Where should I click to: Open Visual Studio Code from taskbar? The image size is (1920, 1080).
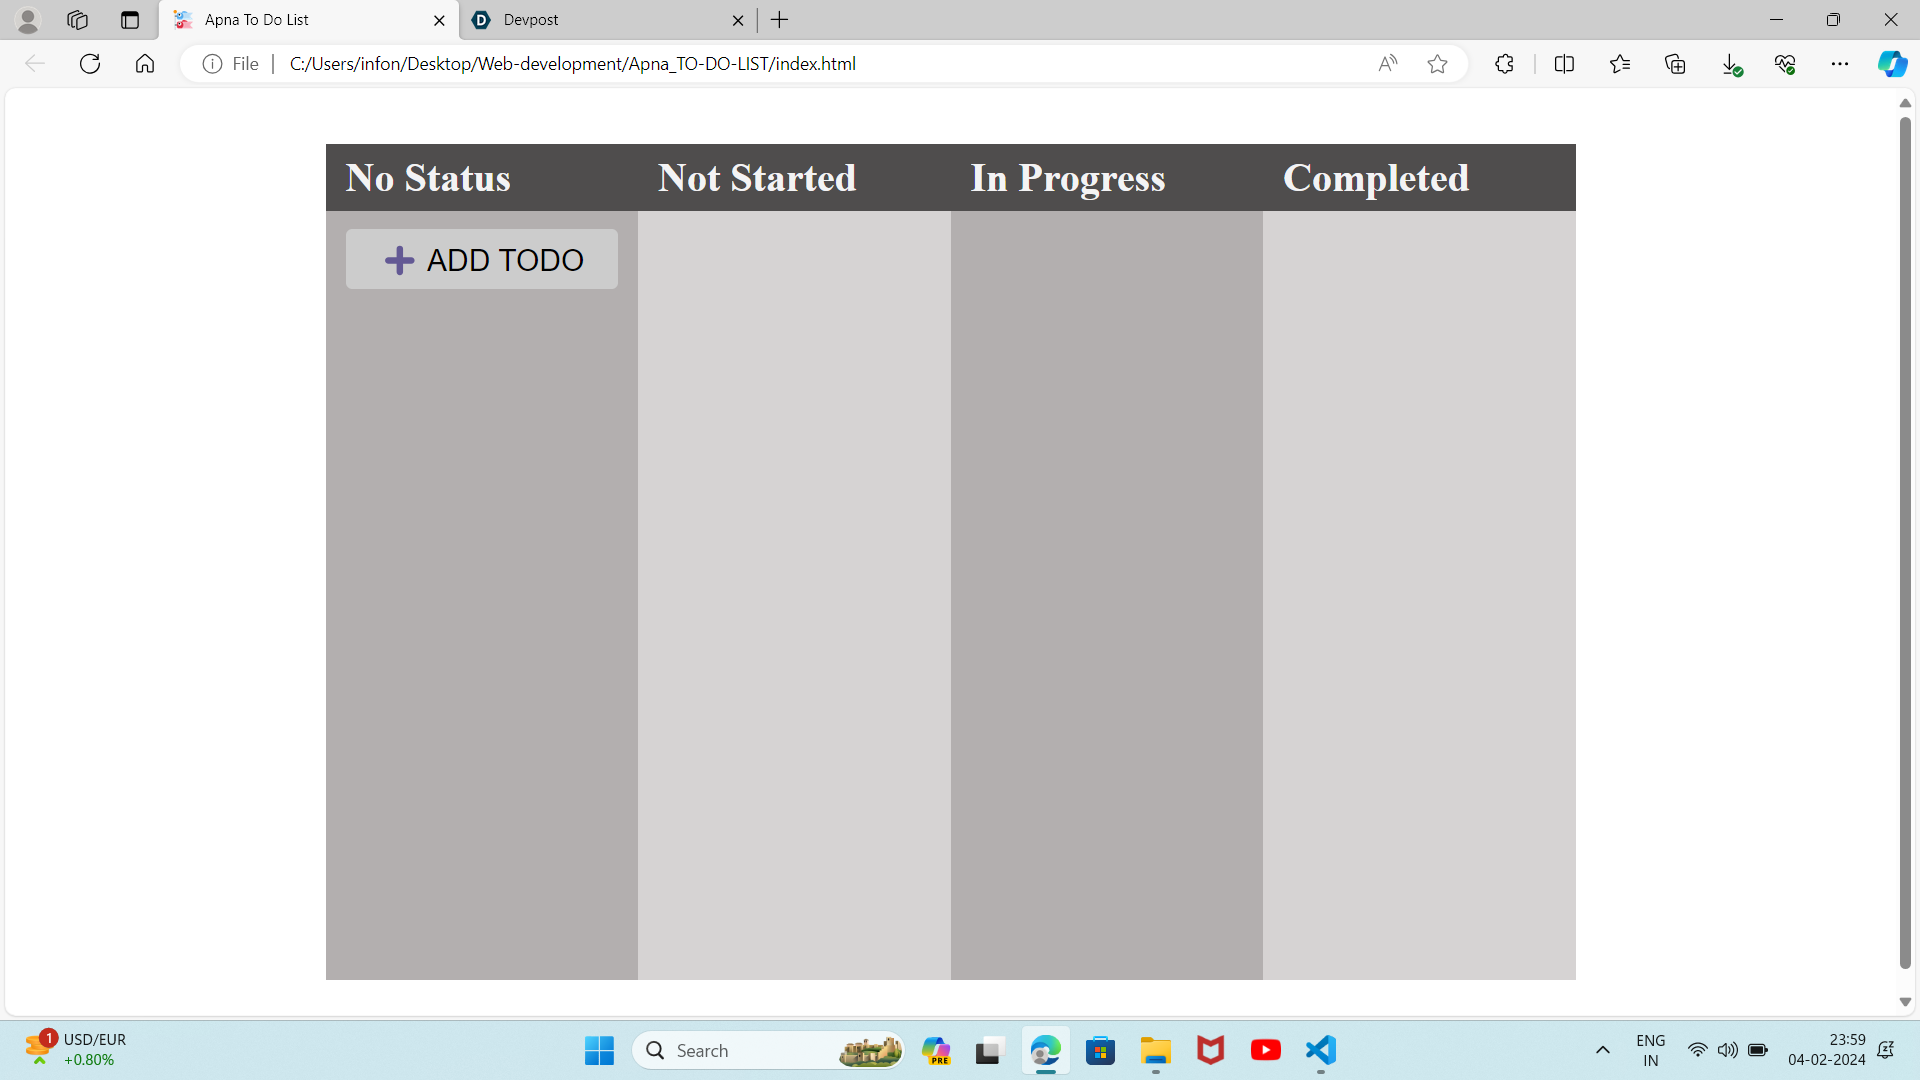coord(1320,1050)
